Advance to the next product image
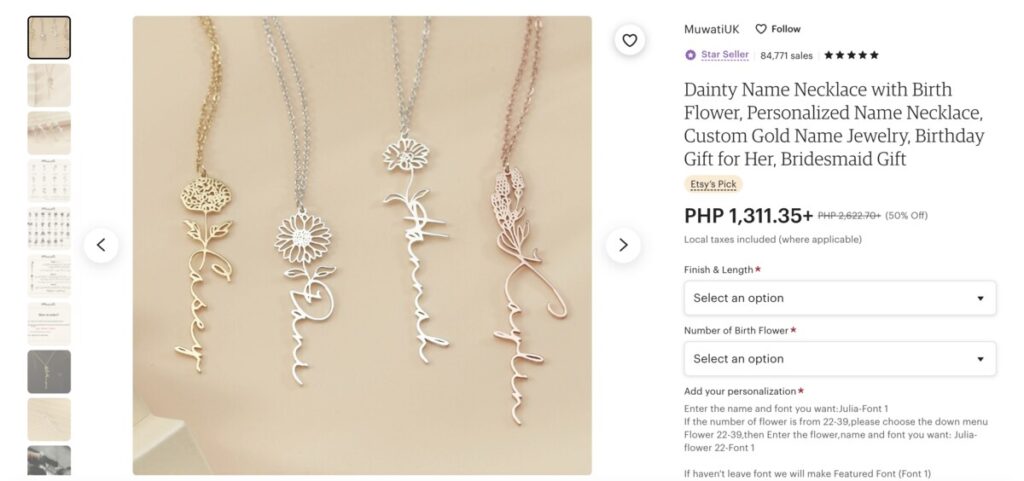 [x=623, y=245]
